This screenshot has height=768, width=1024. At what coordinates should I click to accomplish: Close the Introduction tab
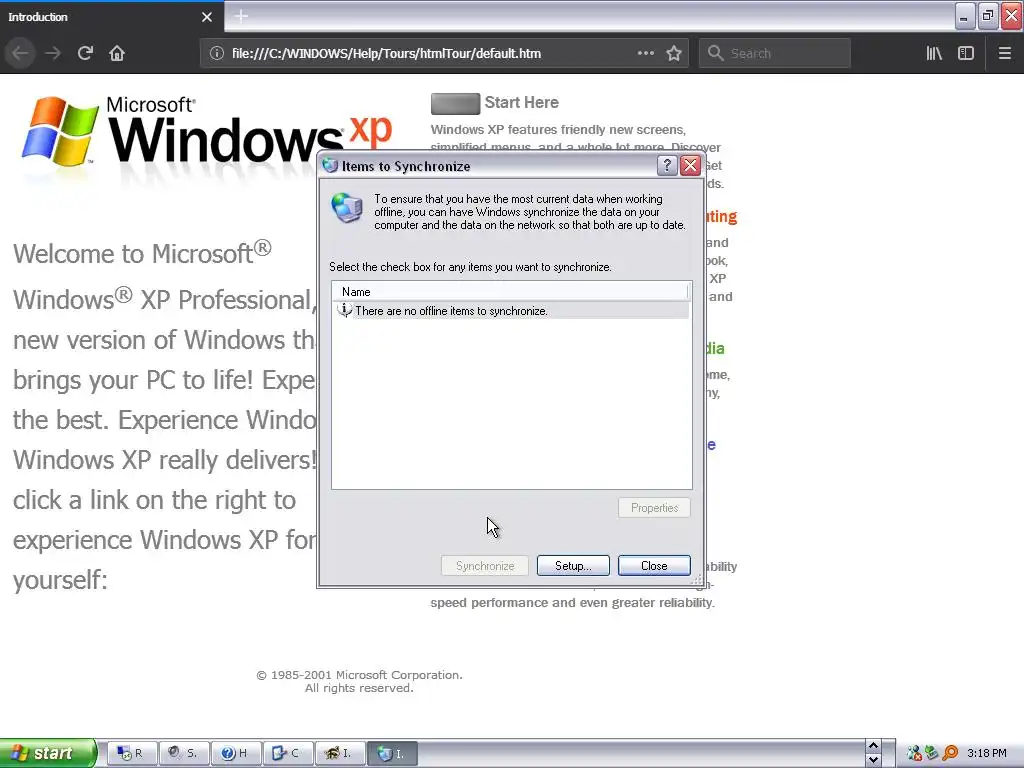207,17
